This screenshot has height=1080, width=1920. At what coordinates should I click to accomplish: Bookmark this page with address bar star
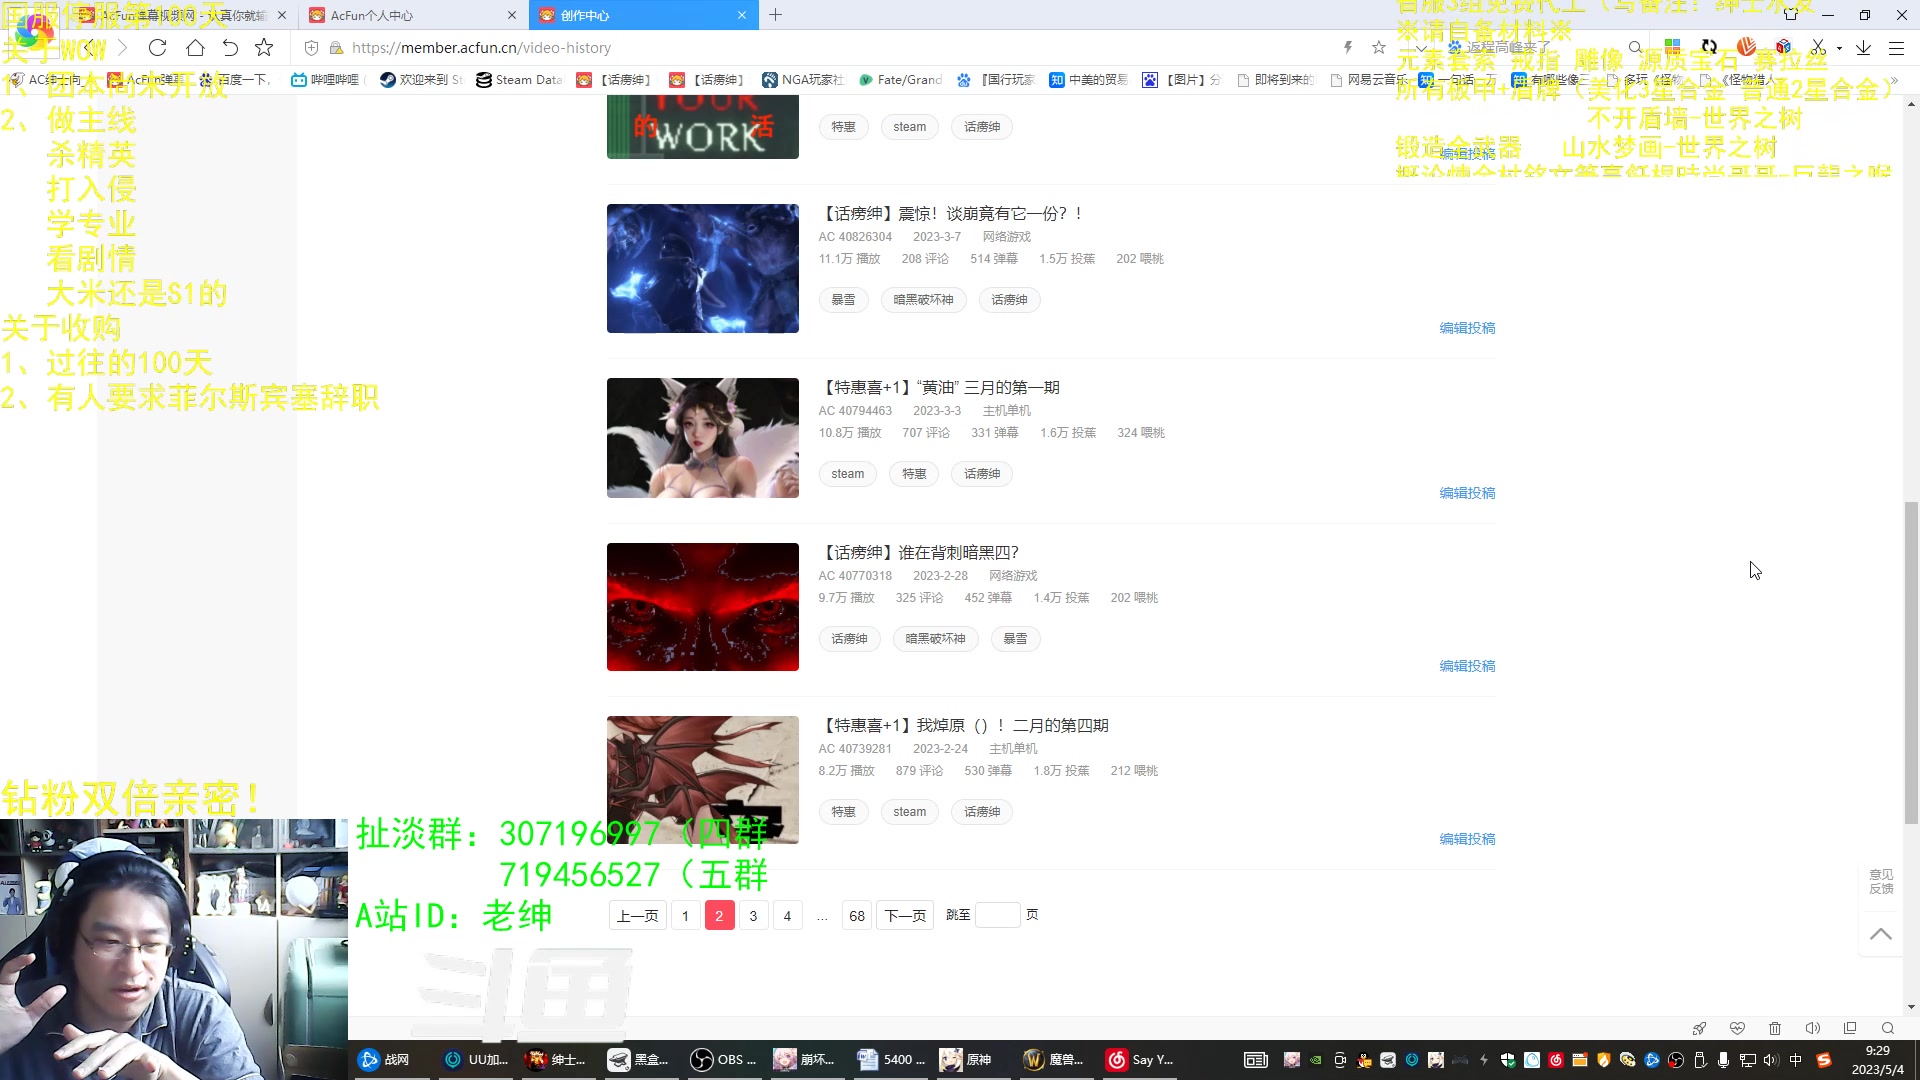(1379, 47)
